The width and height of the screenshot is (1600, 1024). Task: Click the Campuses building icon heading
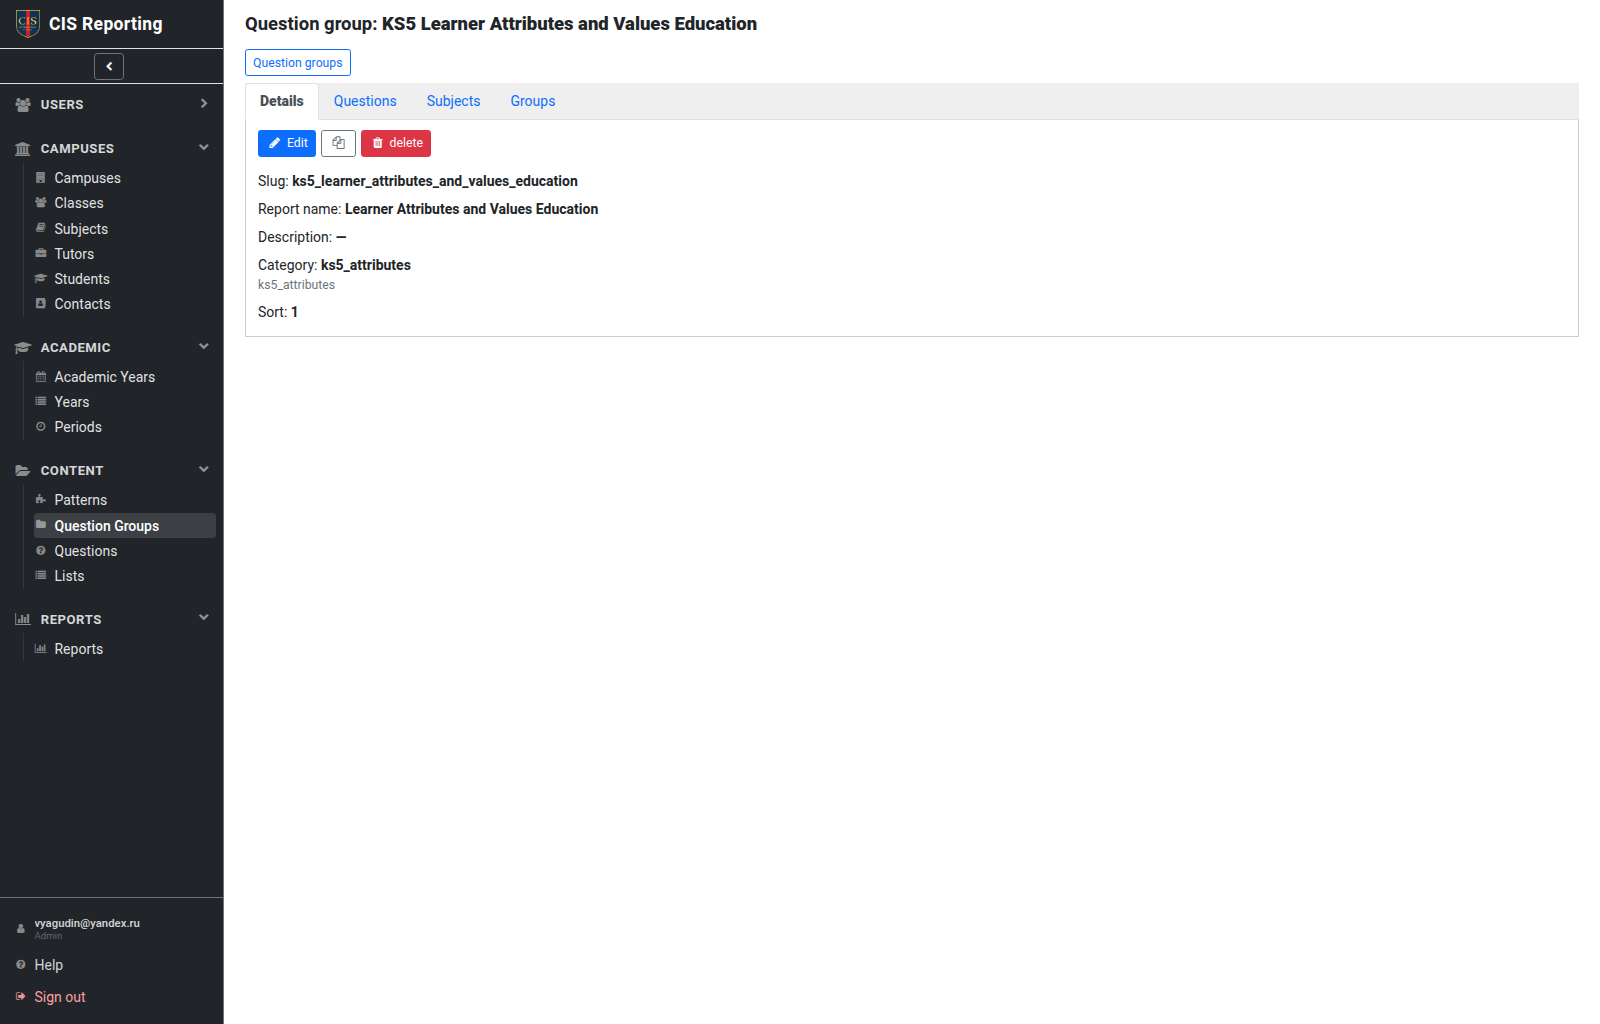coord(23,148)
